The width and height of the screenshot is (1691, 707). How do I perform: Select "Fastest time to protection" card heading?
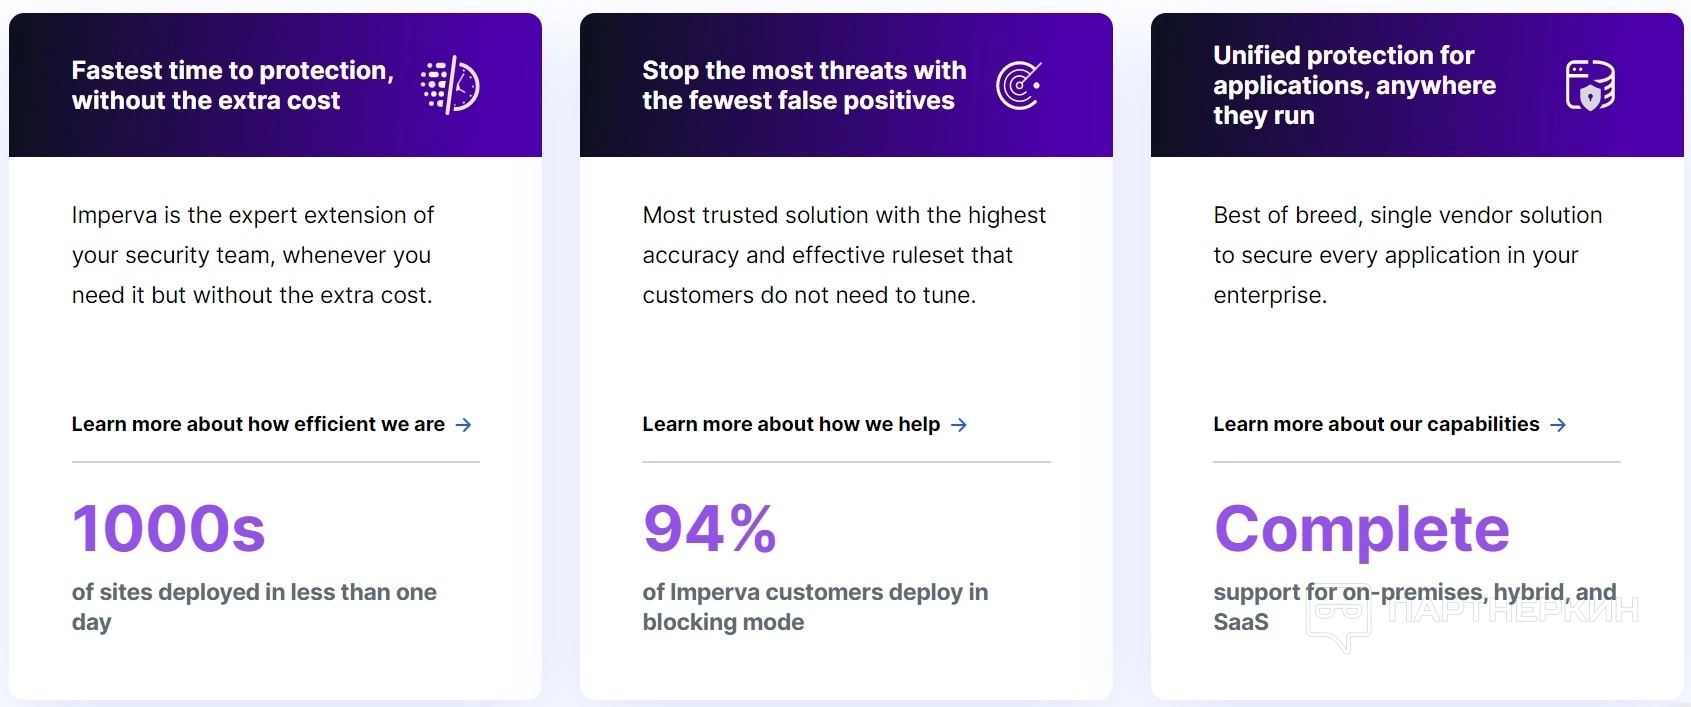pyautogui.click(x=232, y=85)
